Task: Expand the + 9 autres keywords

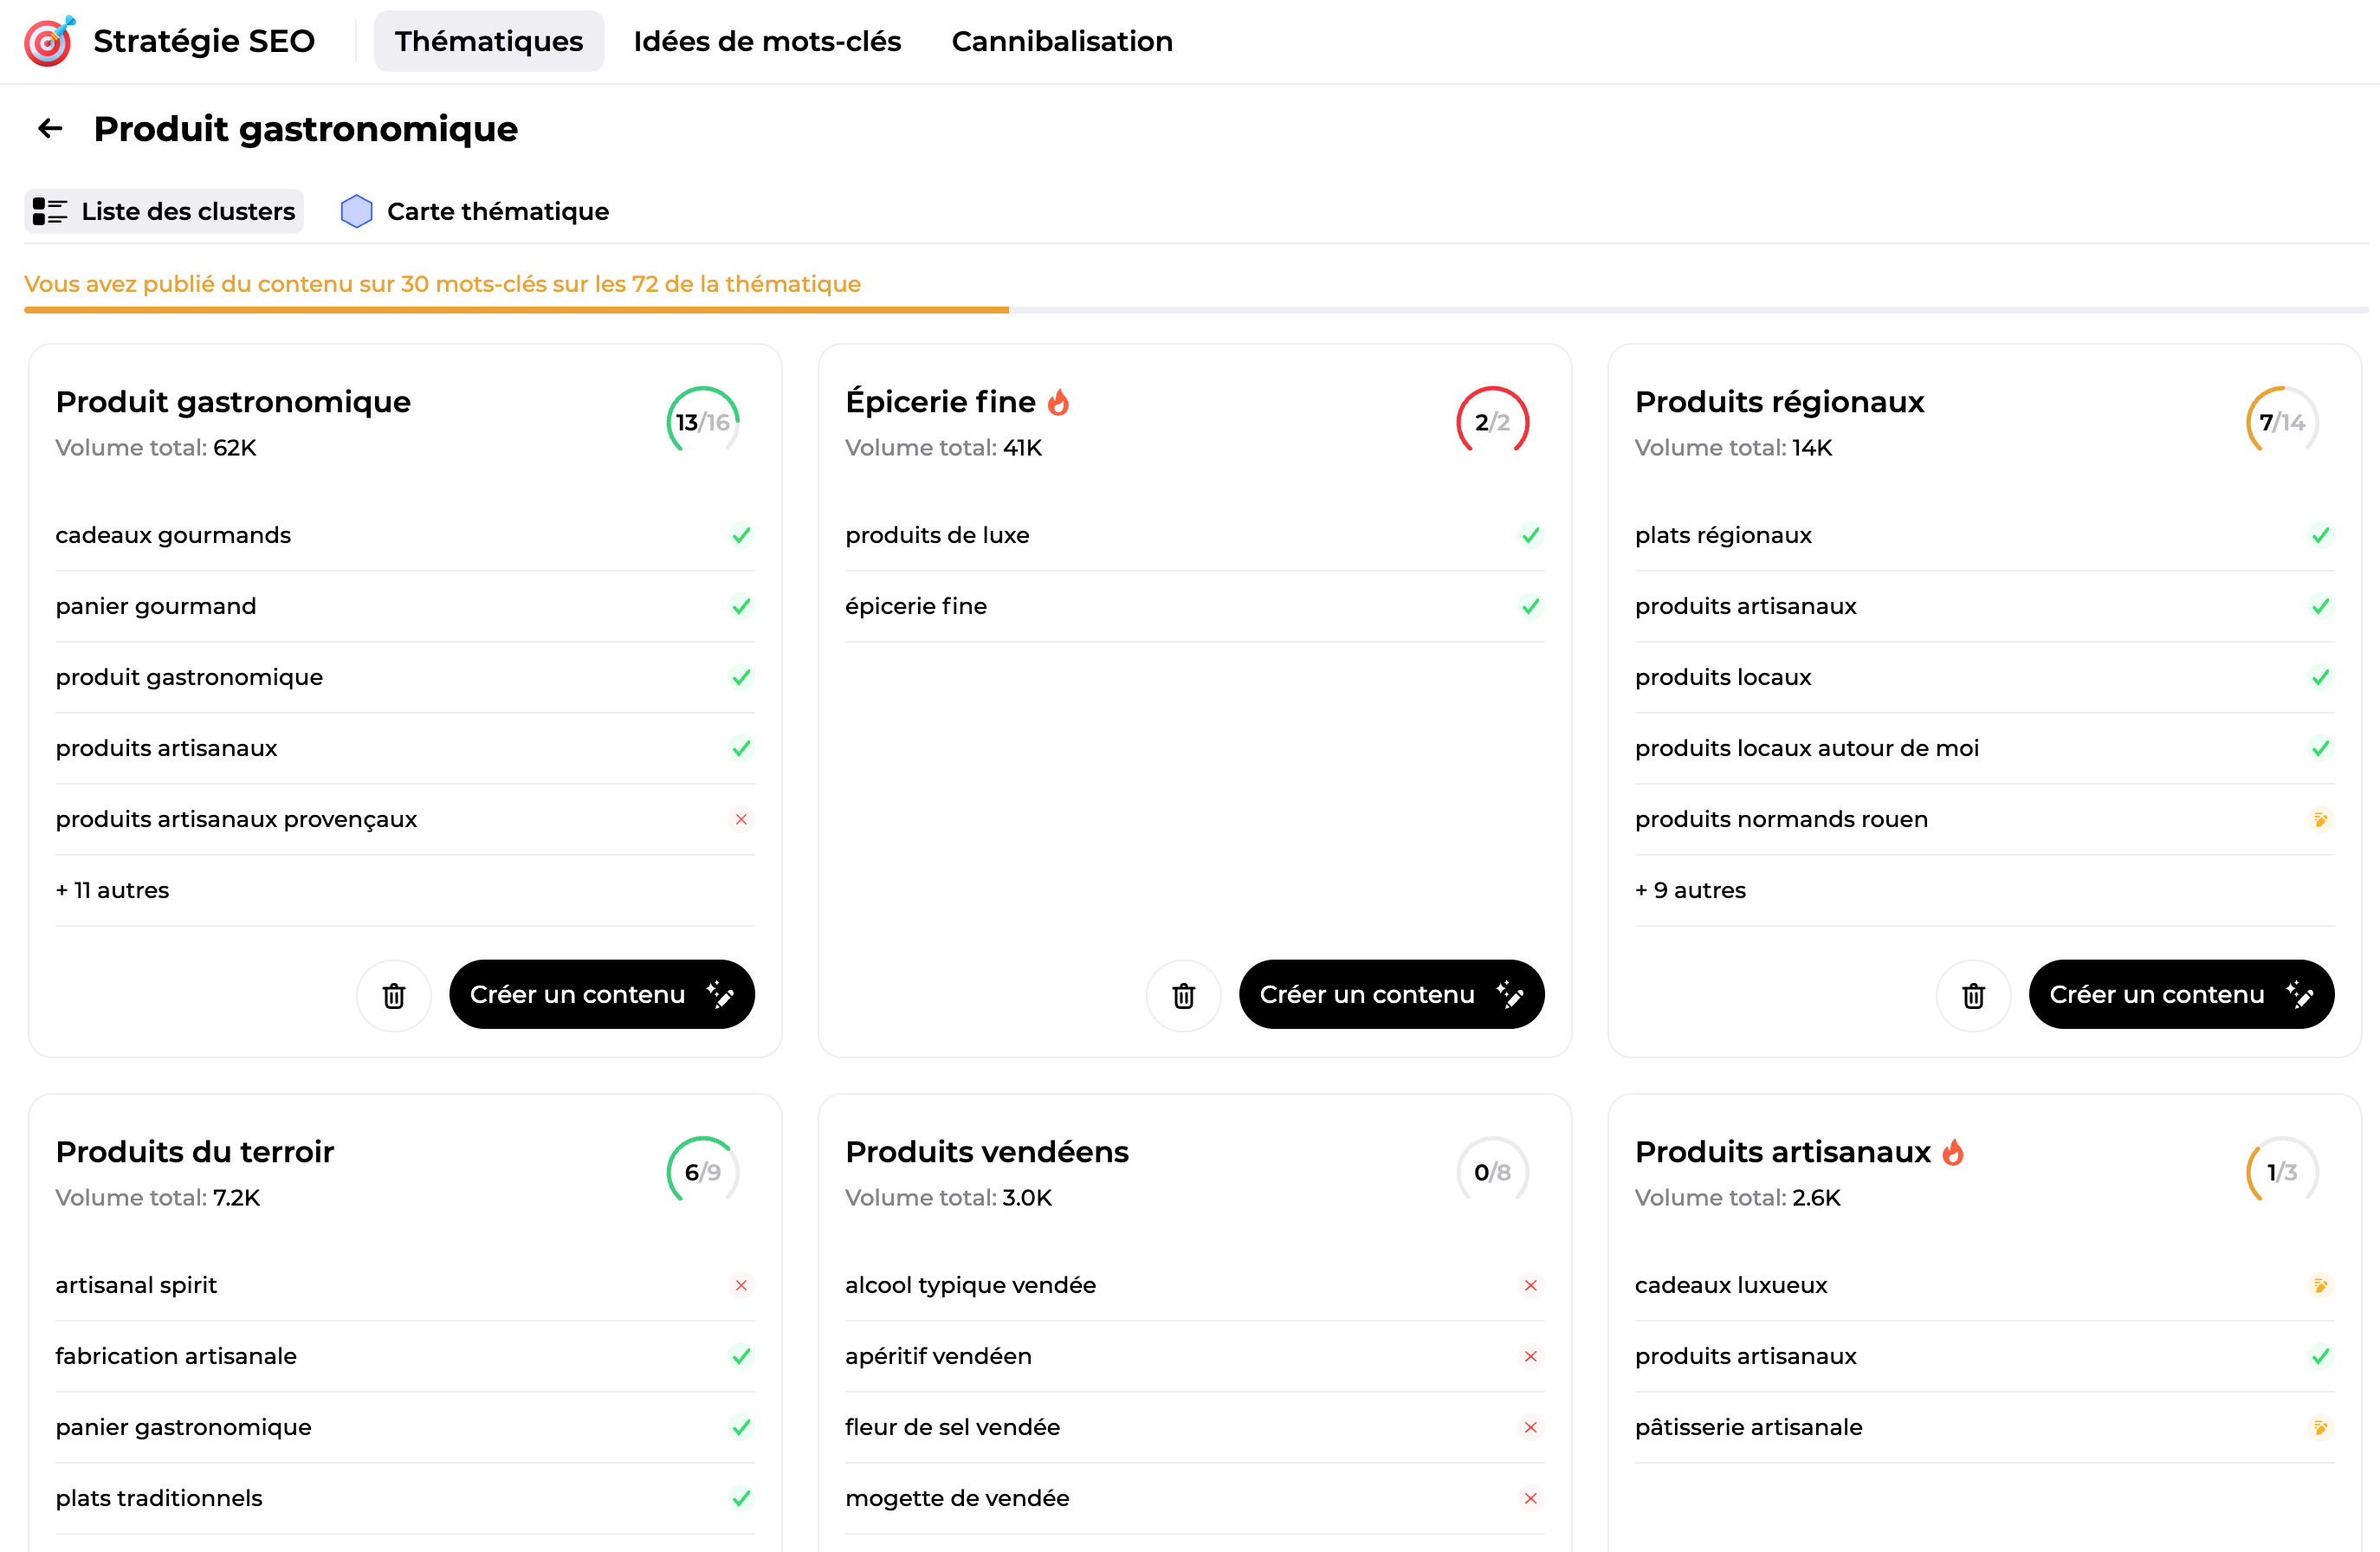Action: tap(1690, 890)
